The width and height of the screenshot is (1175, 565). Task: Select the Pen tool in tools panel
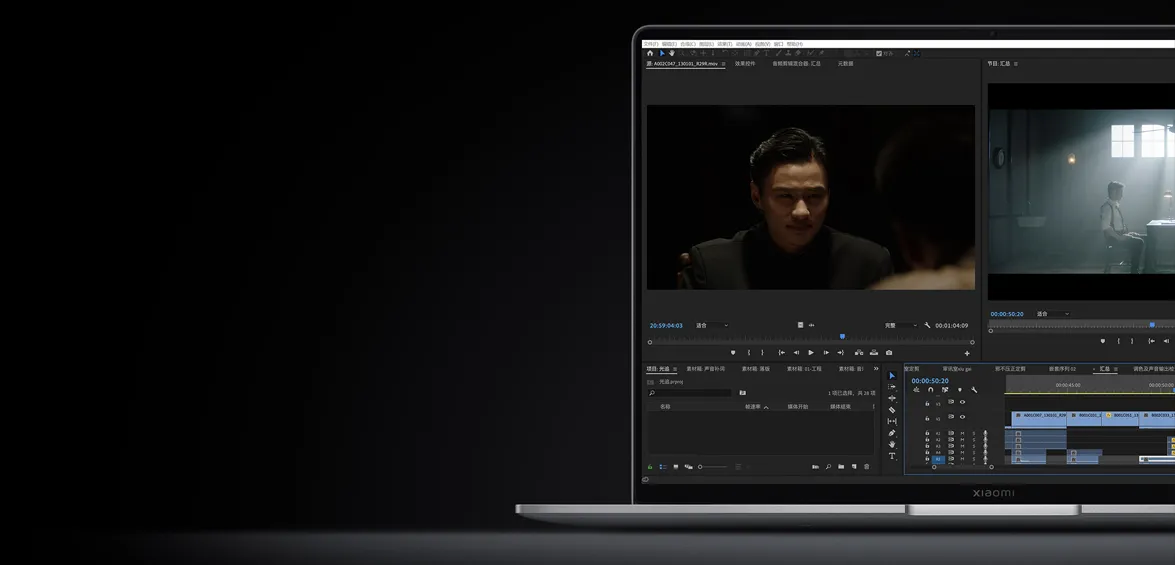coord(892,433)
